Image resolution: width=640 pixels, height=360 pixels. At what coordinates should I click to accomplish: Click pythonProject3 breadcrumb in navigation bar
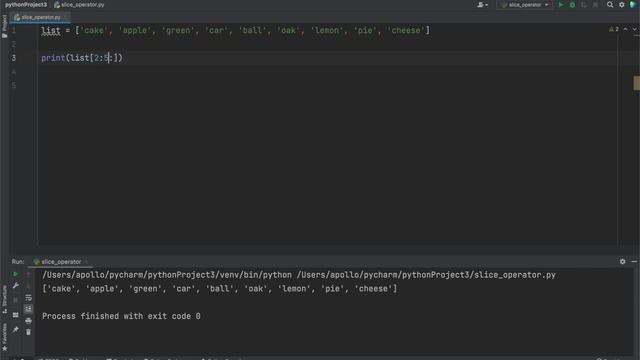point(26,5)
